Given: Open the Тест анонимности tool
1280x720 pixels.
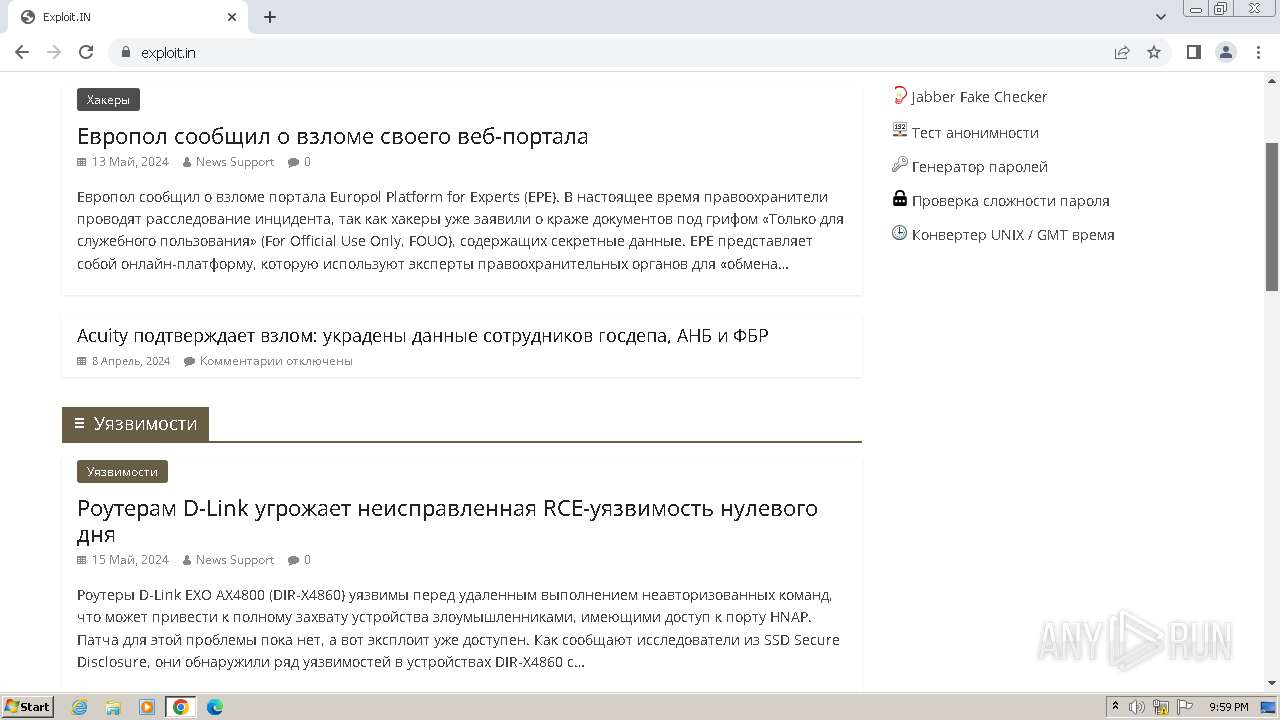Looking at the screenshot, I should coord(975,133).
